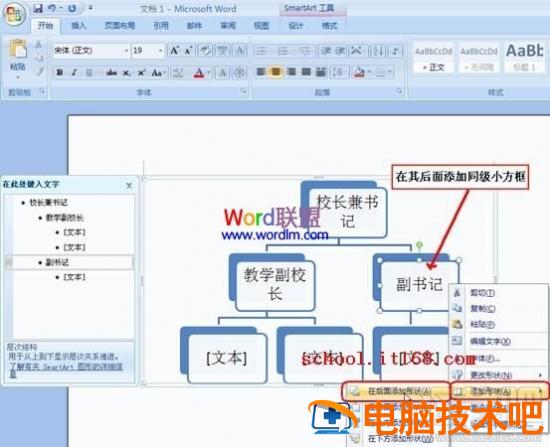Toggle Strikethrough formatting
The image size is (550, 447).
(x=112, y=73)
